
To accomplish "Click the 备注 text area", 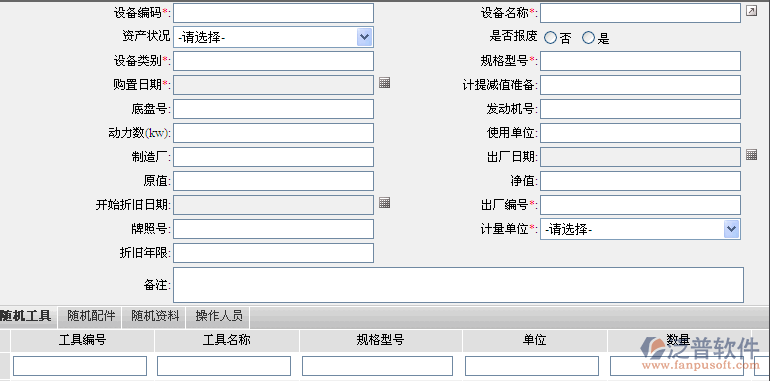I will click(x=458, y=285).
